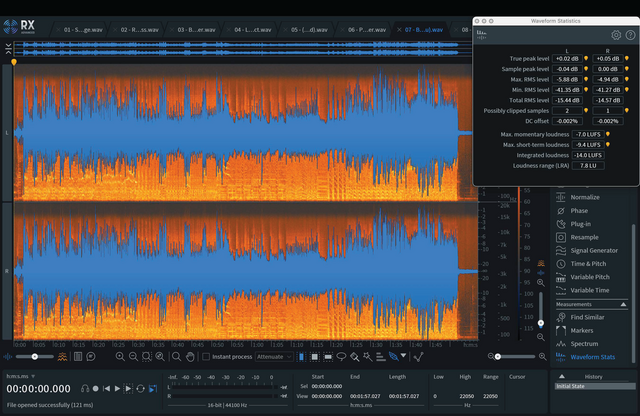
Task: Close the 07 - B...u).wav tab
Action: point(399,30)
